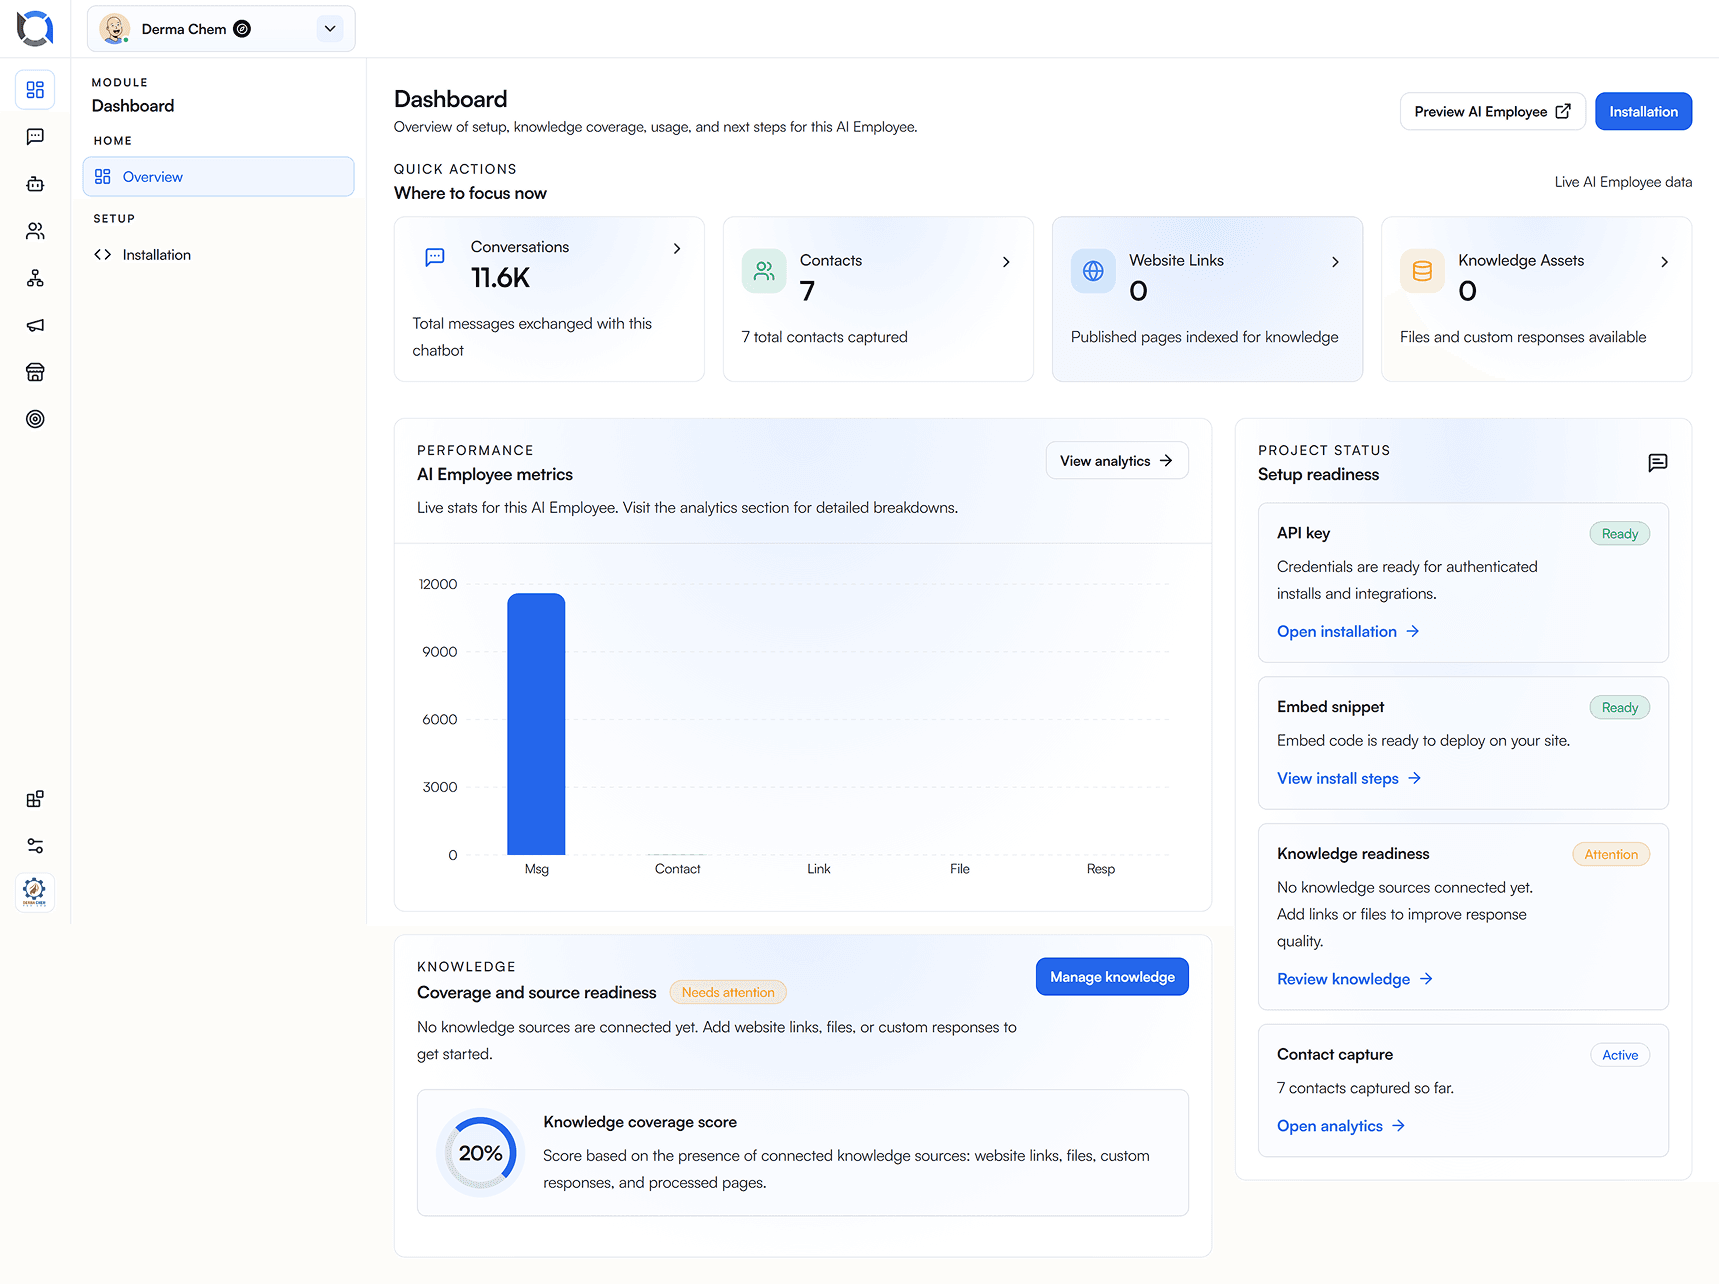Open the Conversations card chevron
The height and width of the screenshot is (1284, 1719).
(x=677, y=248)
